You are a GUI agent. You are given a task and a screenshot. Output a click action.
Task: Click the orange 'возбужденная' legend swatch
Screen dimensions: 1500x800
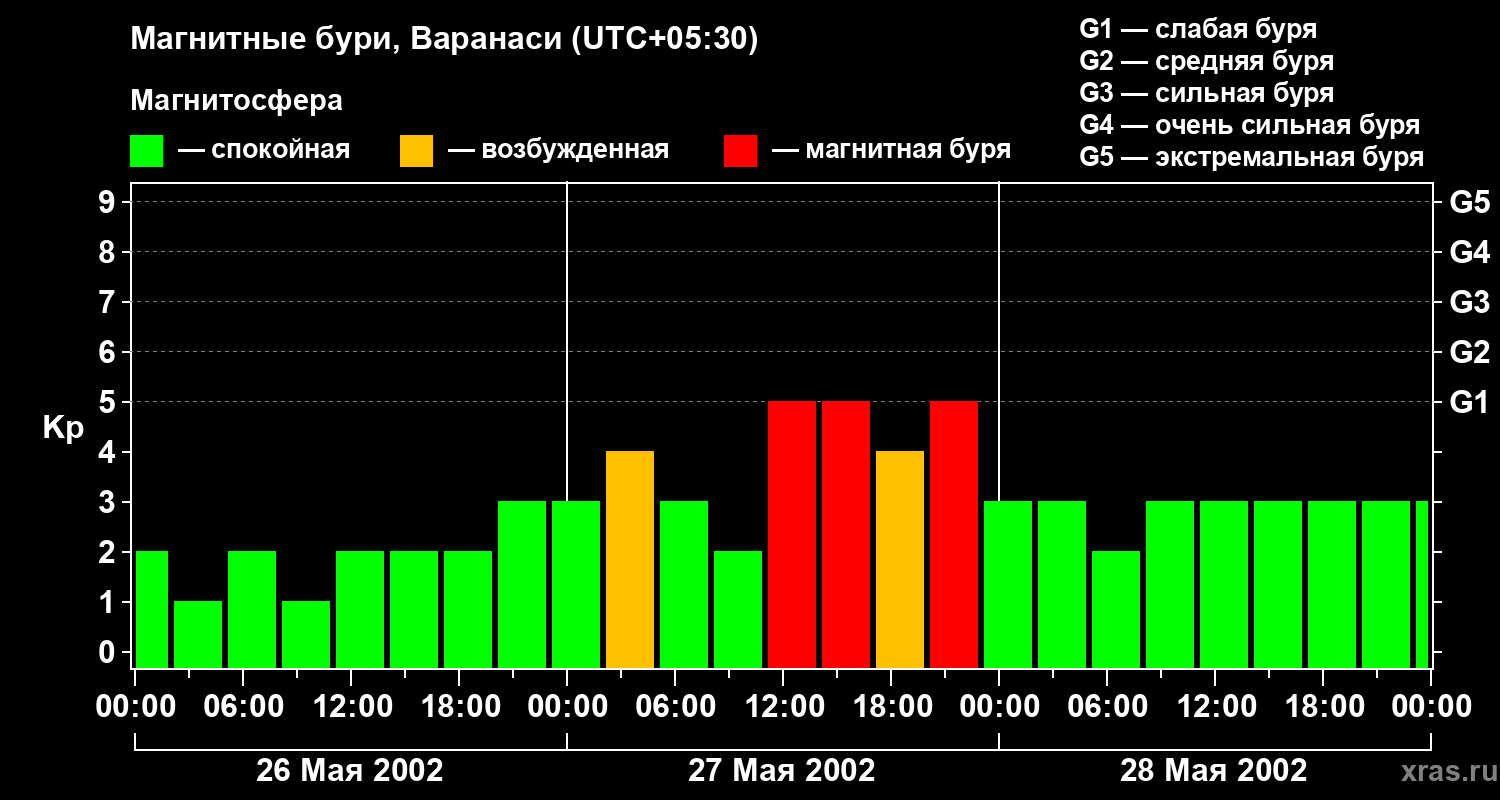pos(416,151)
